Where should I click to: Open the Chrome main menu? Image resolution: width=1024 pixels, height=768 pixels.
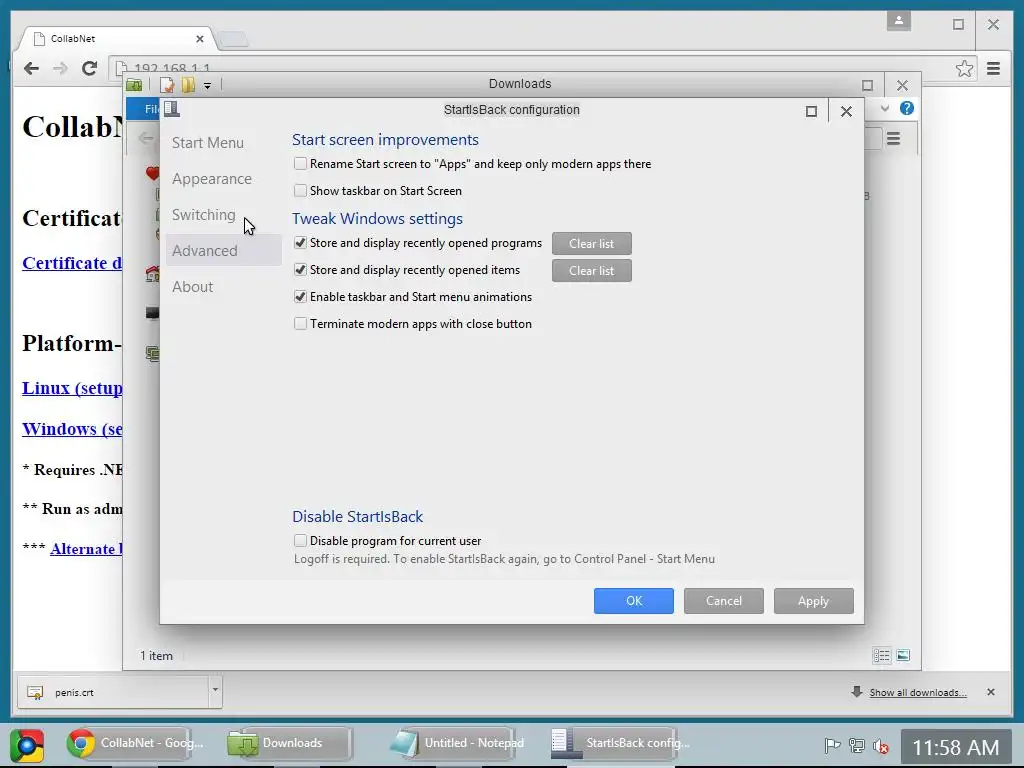pos(993,69)
